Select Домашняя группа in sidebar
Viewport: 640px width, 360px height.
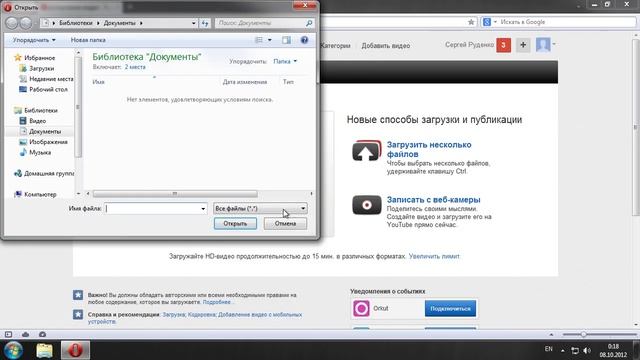[49, 173]
